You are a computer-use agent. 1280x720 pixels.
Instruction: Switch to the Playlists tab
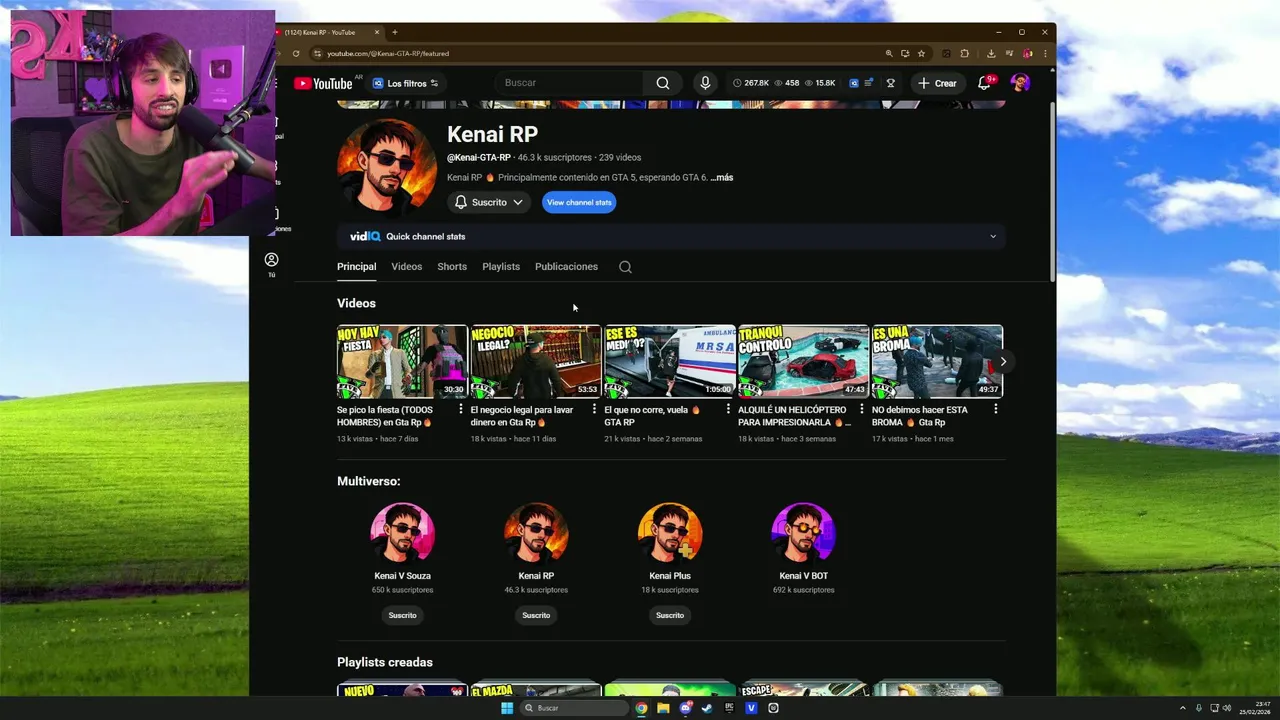tap(501, 267)
